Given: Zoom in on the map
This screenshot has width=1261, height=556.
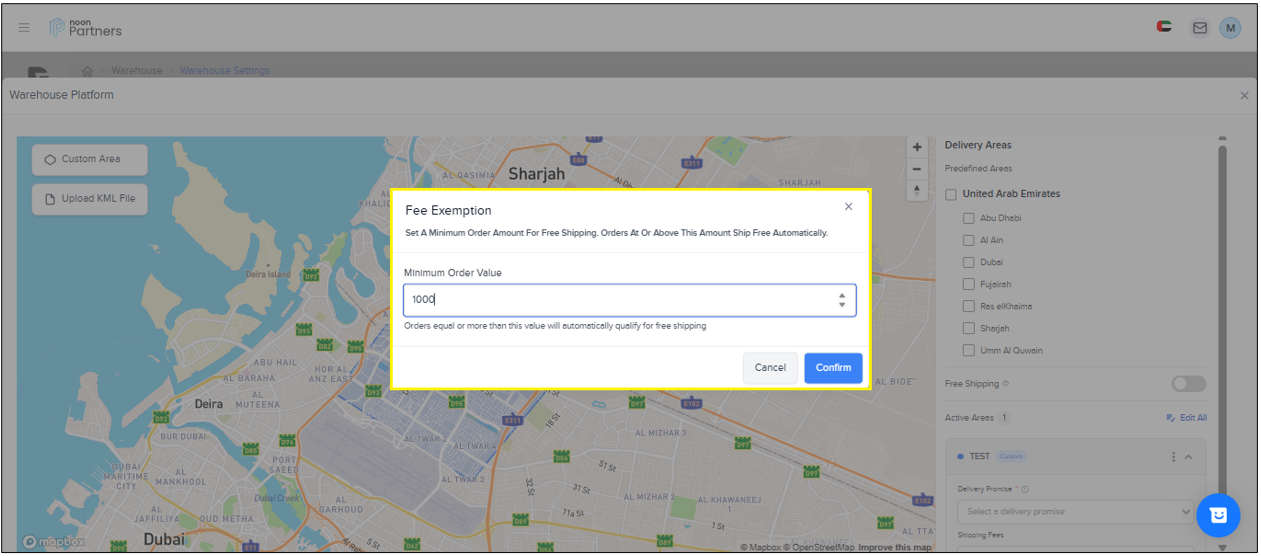Looking at the screenshot, I should point(917,147).
